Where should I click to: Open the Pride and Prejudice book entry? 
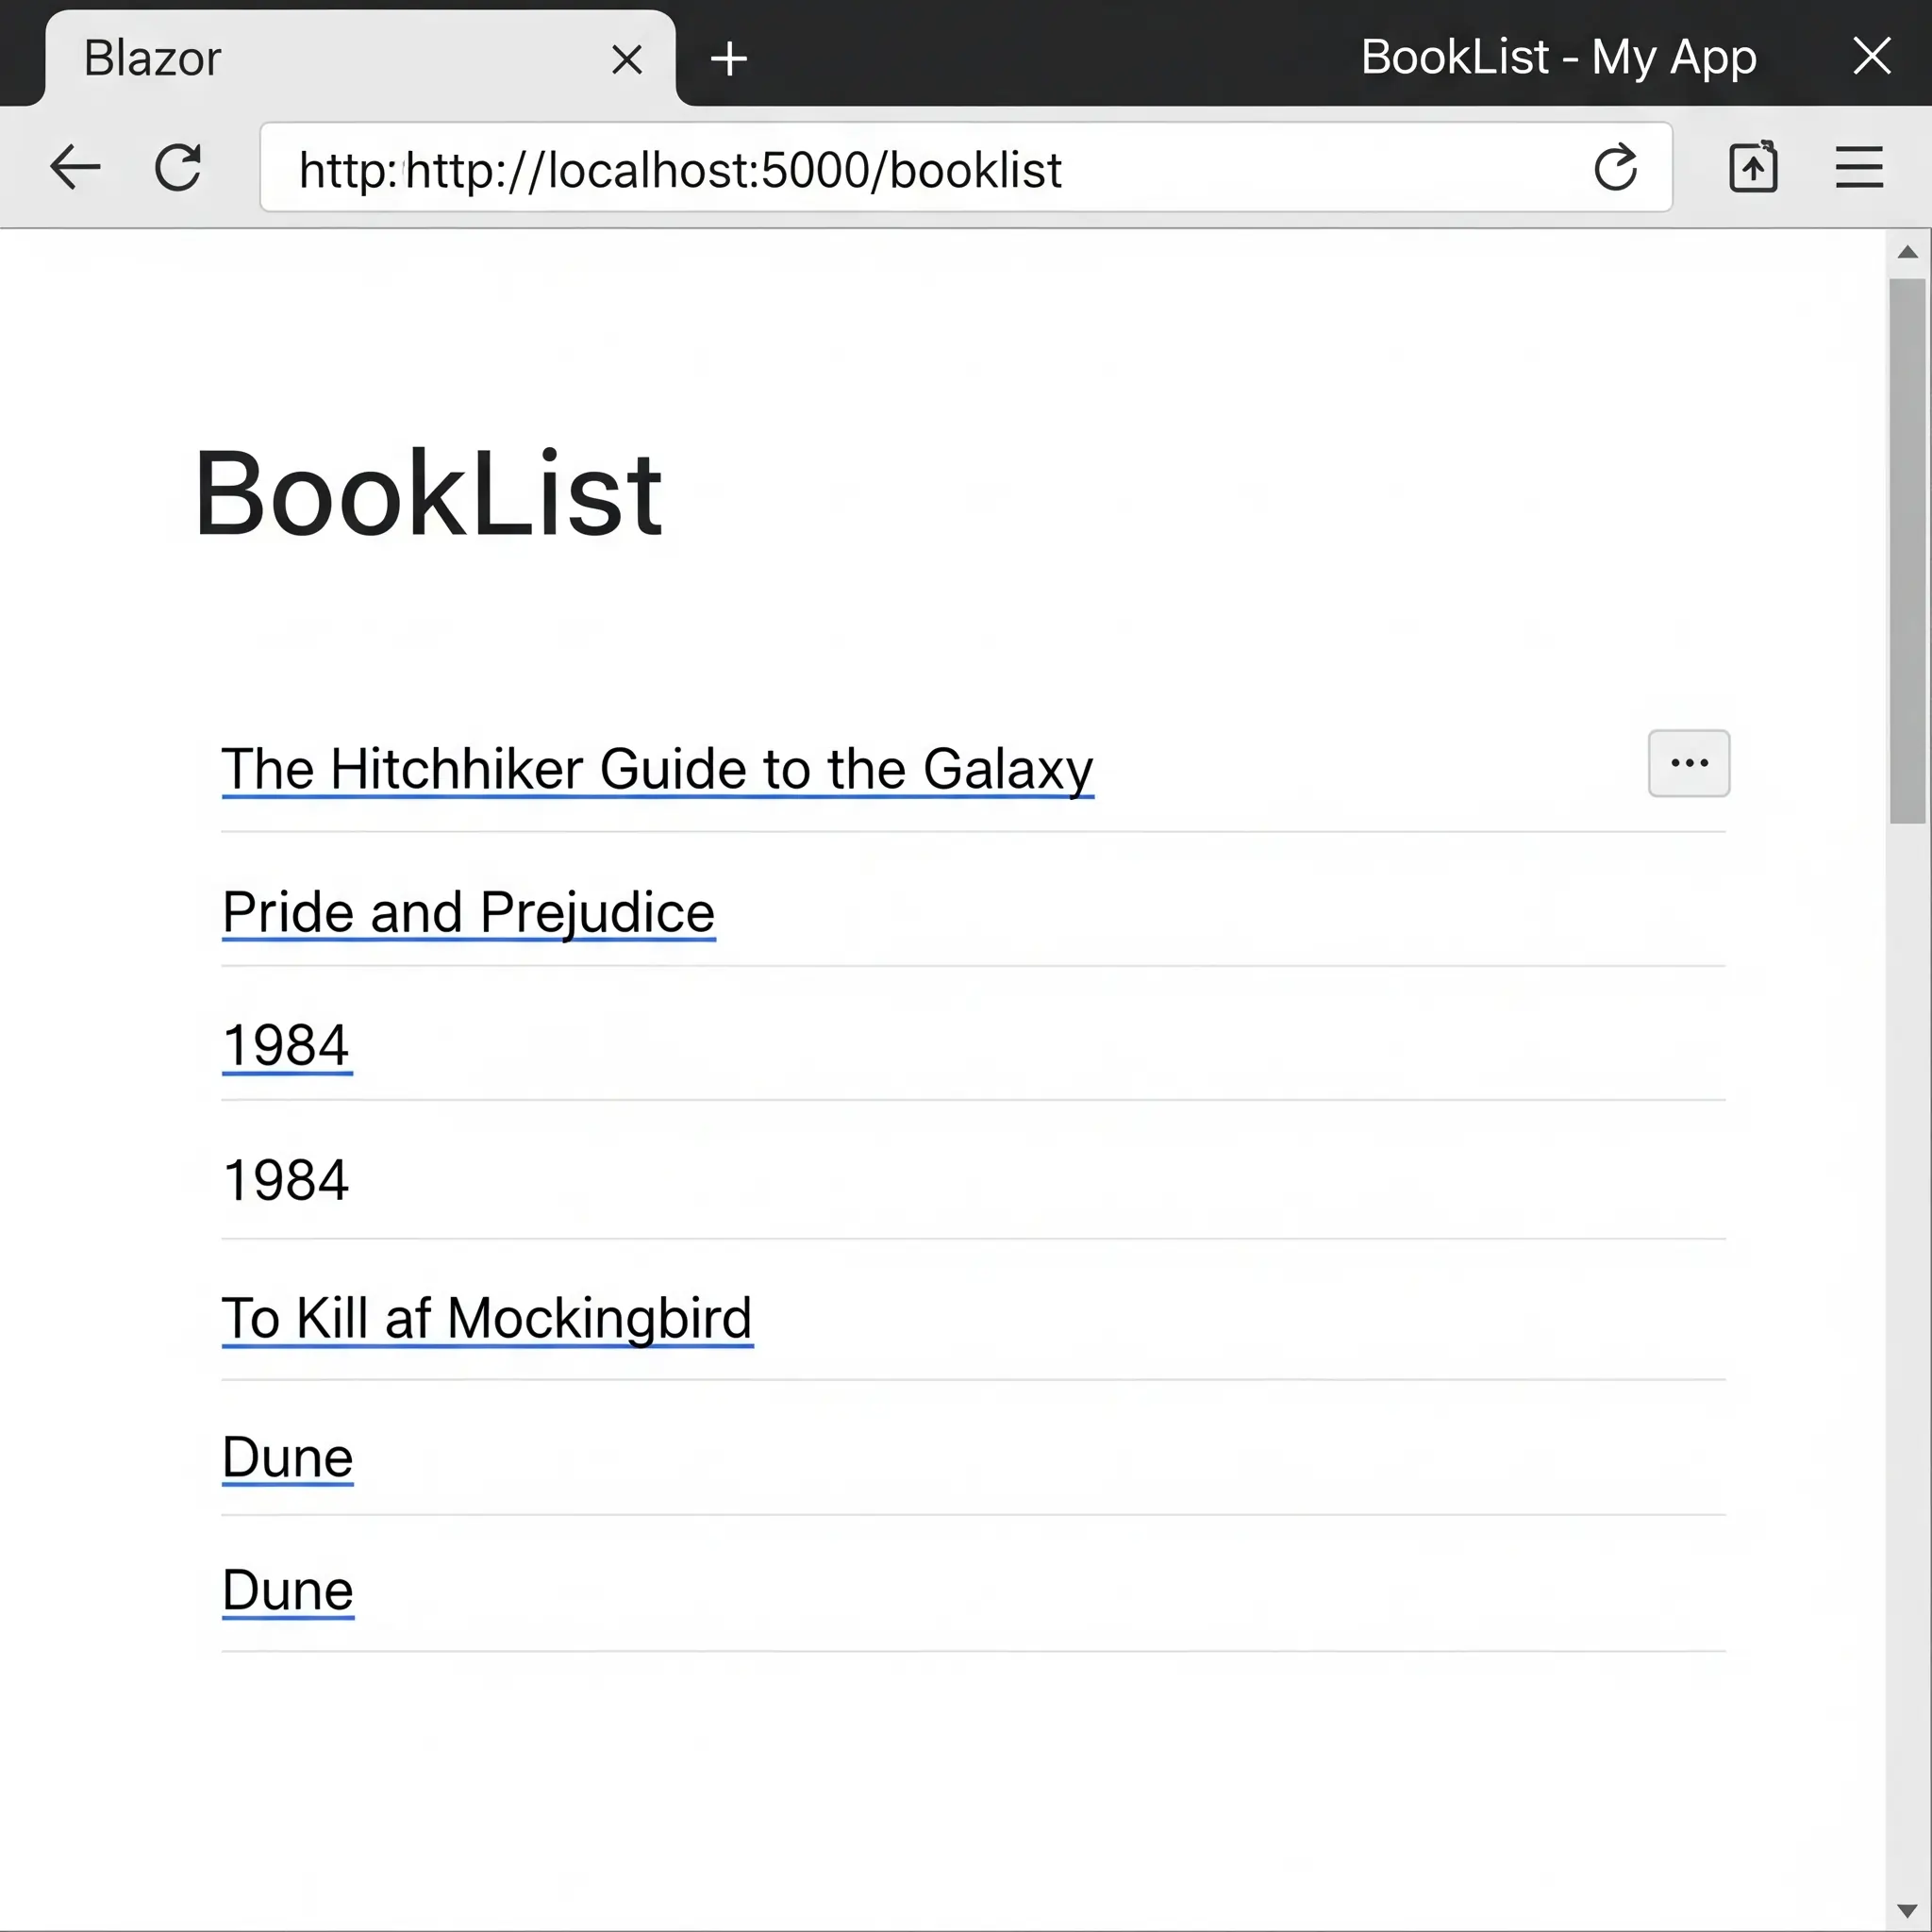[x=467, y=912]
